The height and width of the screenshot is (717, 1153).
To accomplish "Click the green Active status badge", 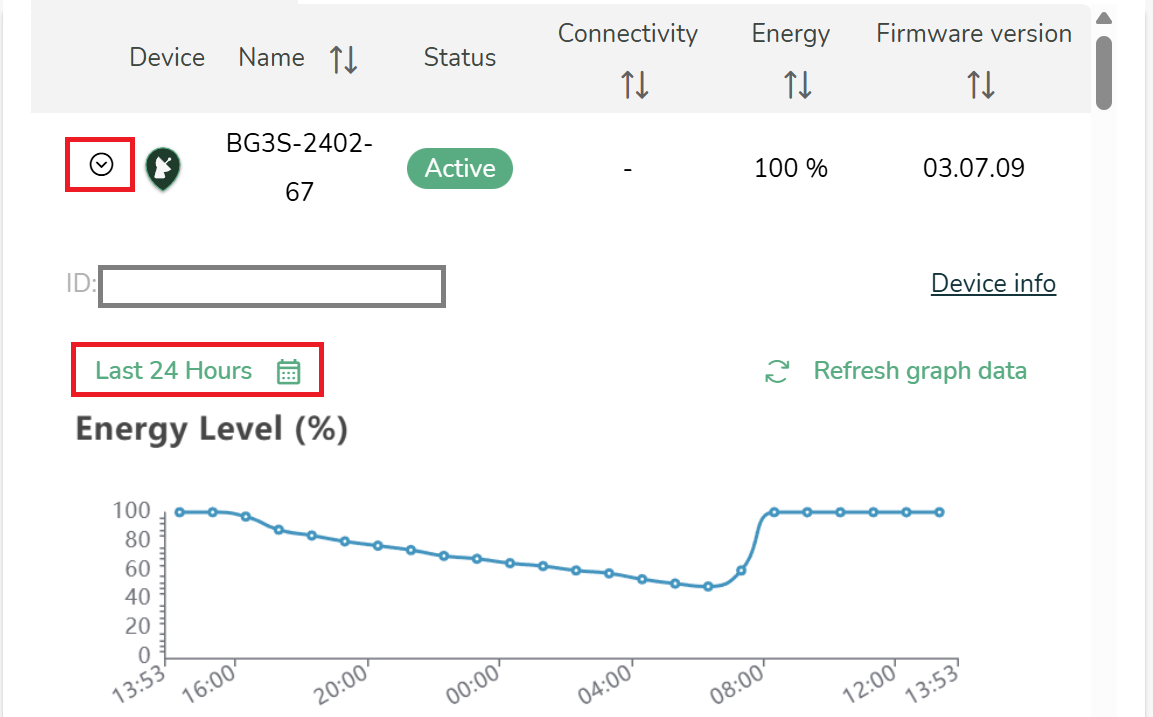I will pos(459,168).
